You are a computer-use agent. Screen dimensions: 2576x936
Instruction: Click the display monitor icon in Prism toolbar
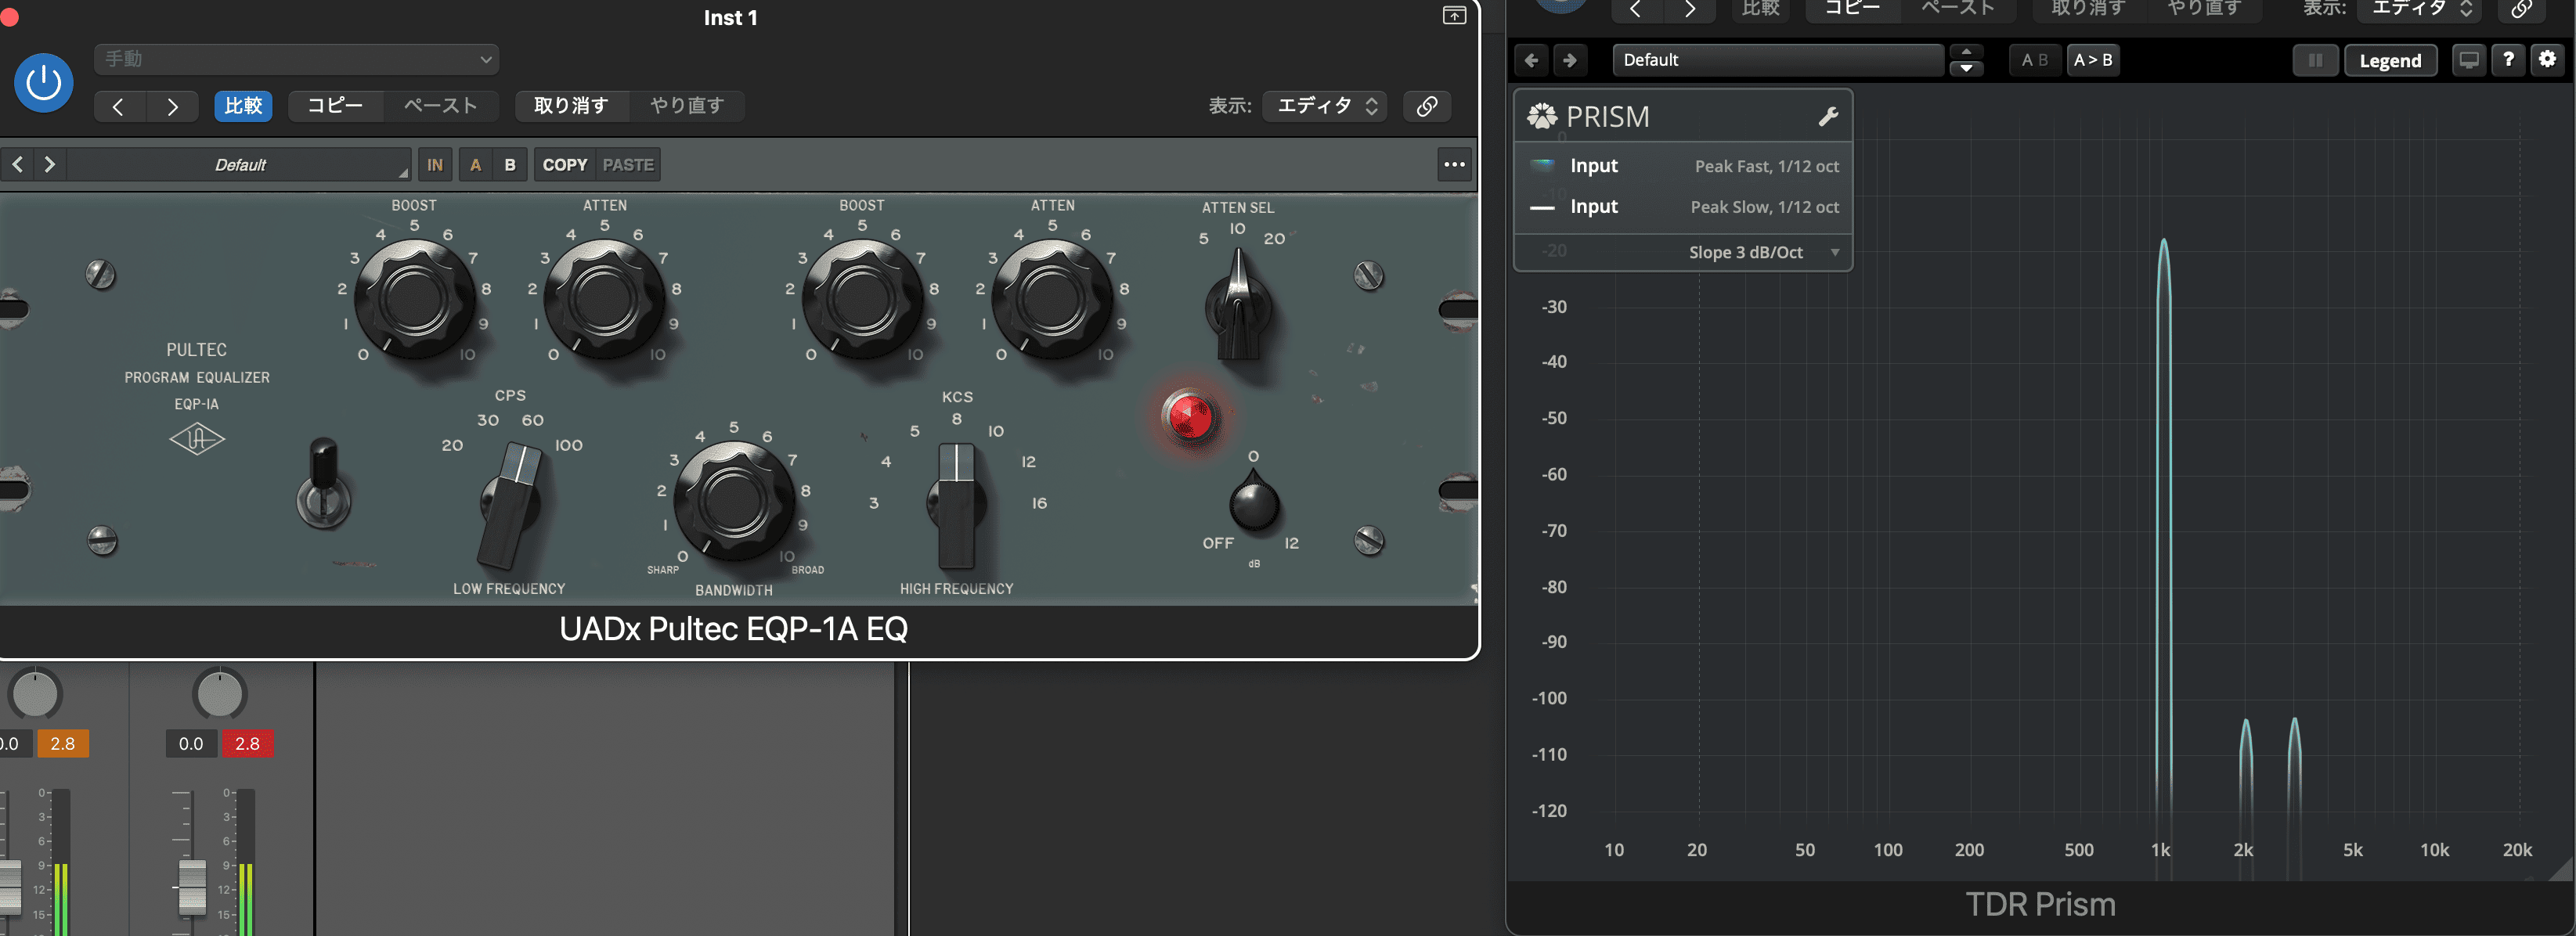pyautogui.click(x=2469, y=60)
